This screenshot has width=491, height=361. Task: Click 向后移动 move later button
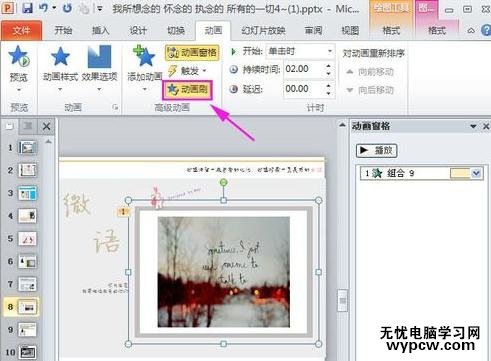370,90
